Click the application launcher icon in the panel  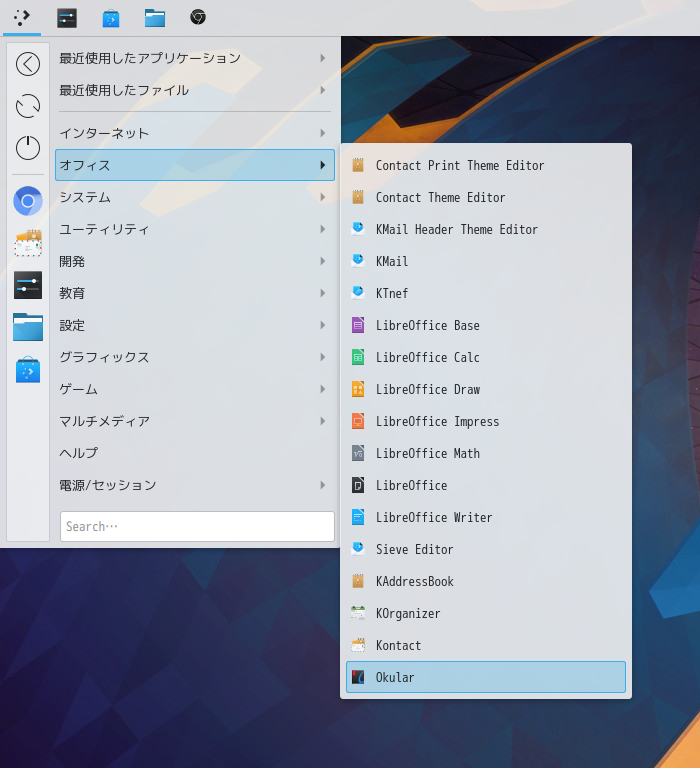(x=22, y=18)
